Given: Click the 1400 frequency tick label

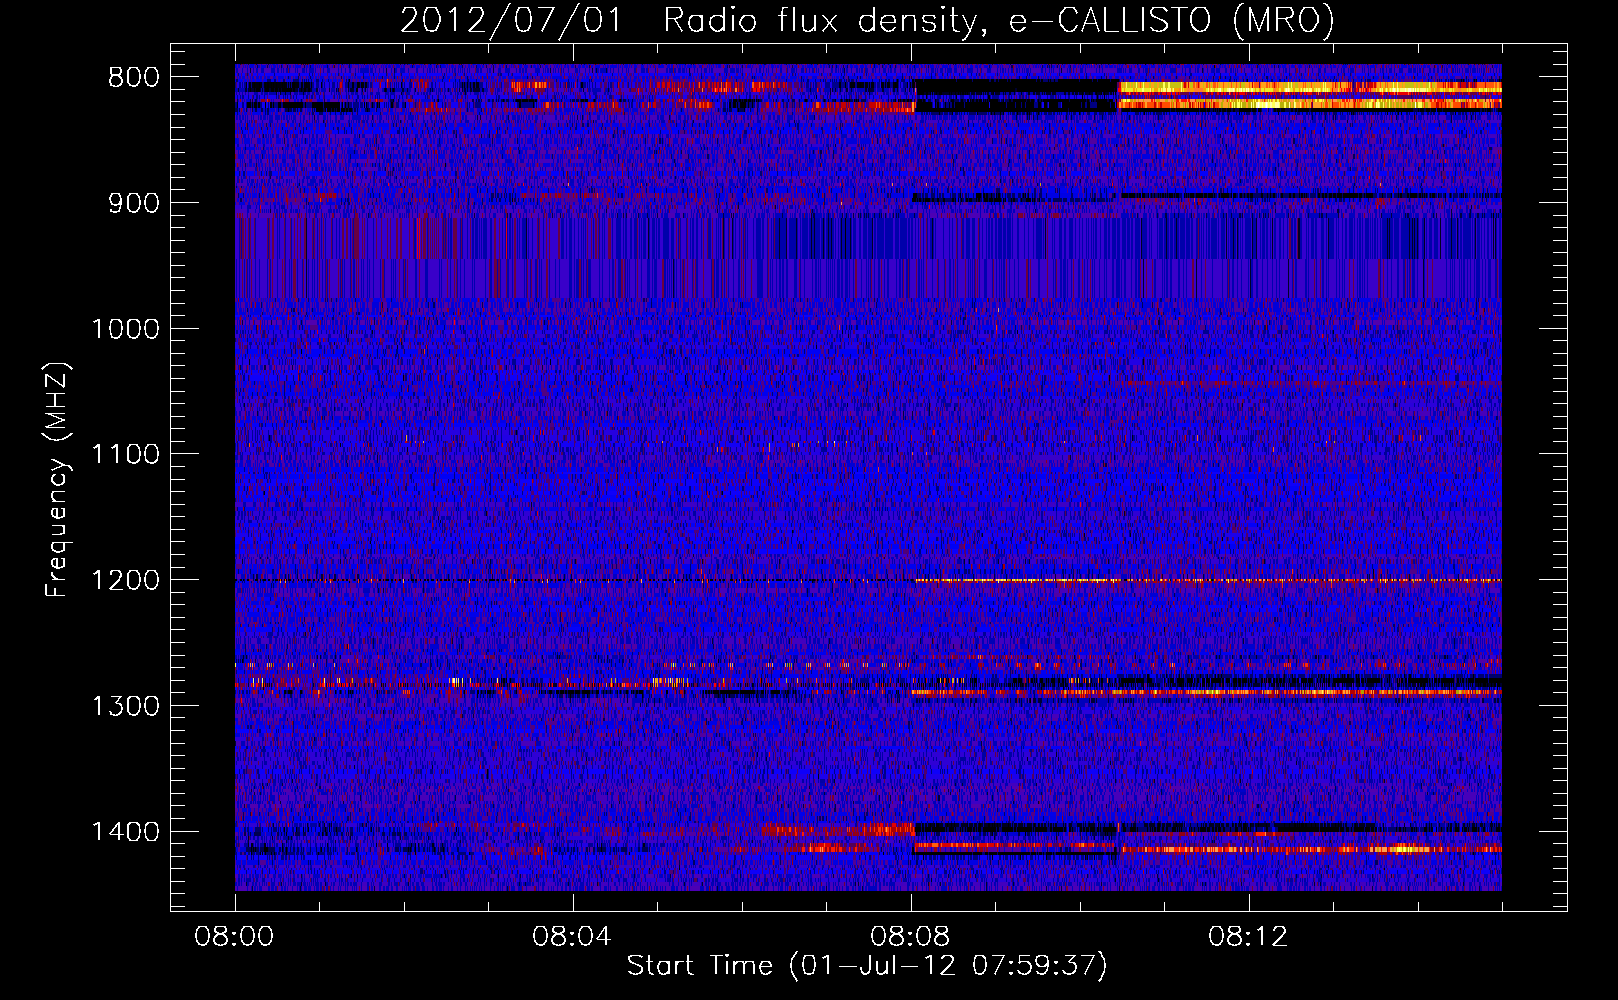Looking at the screenshot, I should pyautogui.click(x=125, y=832).
